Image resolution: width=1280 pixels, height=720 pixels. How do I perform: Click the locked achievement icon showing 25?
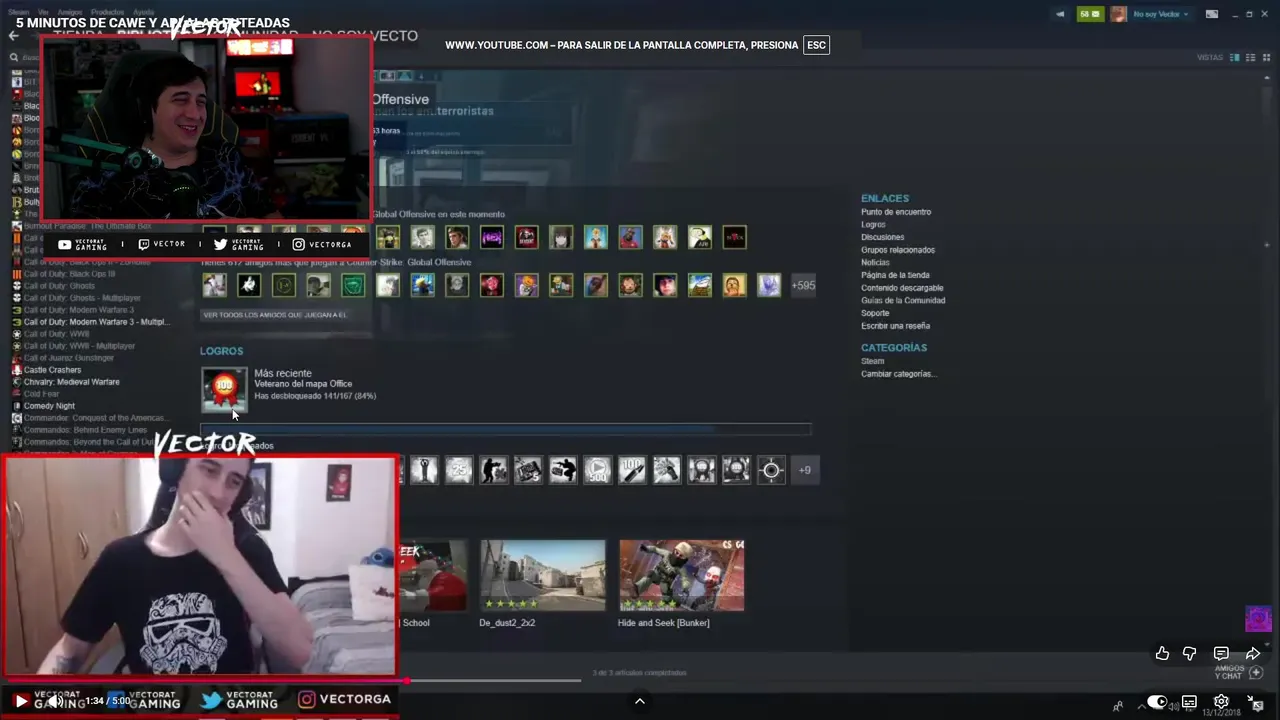point(458,470)
